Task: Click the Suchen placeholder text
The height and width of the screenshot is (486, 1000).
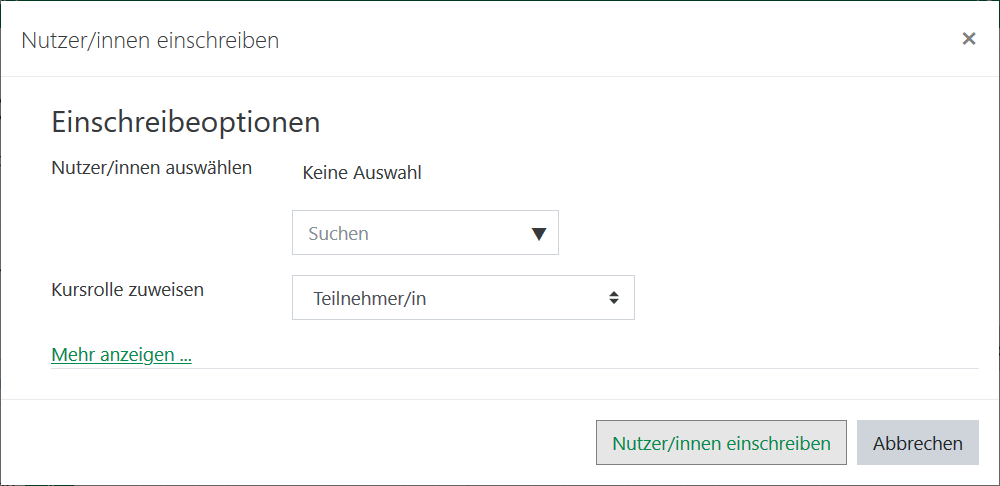Action: pyautogui.click(x=338, y=234)
